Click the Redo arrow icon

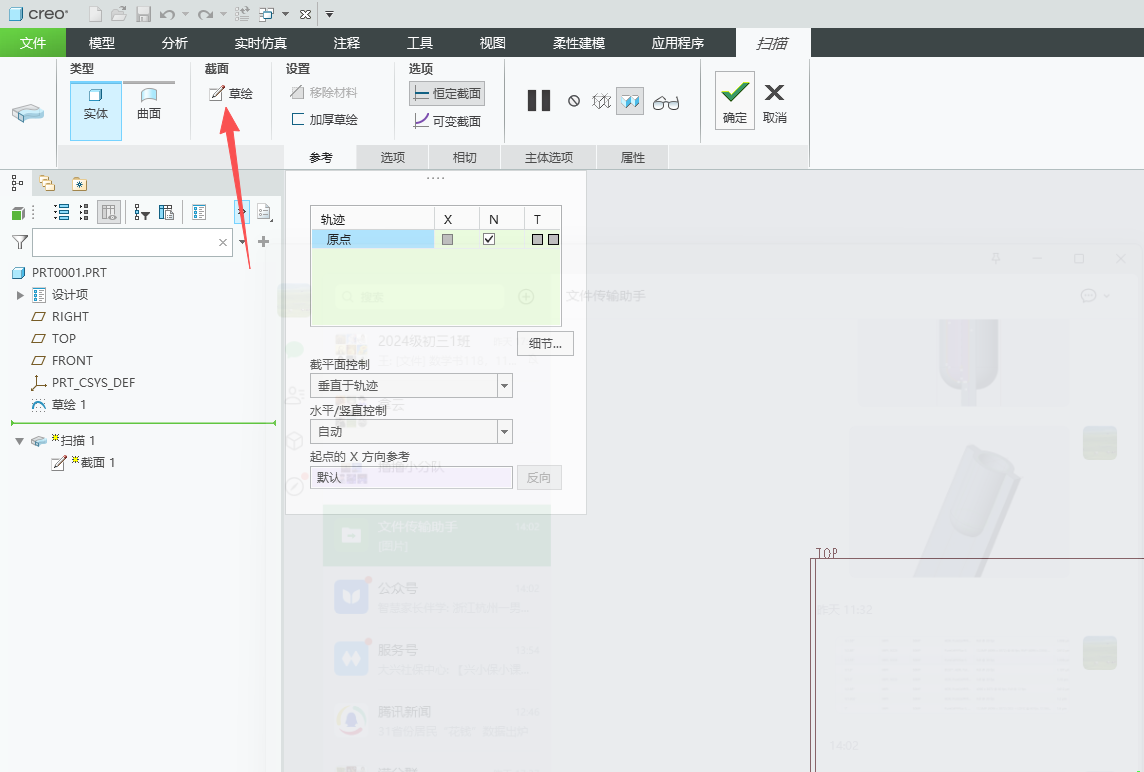(206, 14)
